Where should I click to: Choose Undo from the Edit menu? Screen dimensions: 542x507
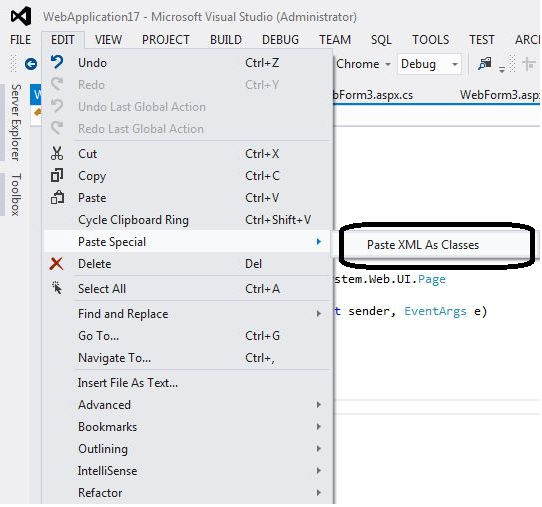pos(187,63)
